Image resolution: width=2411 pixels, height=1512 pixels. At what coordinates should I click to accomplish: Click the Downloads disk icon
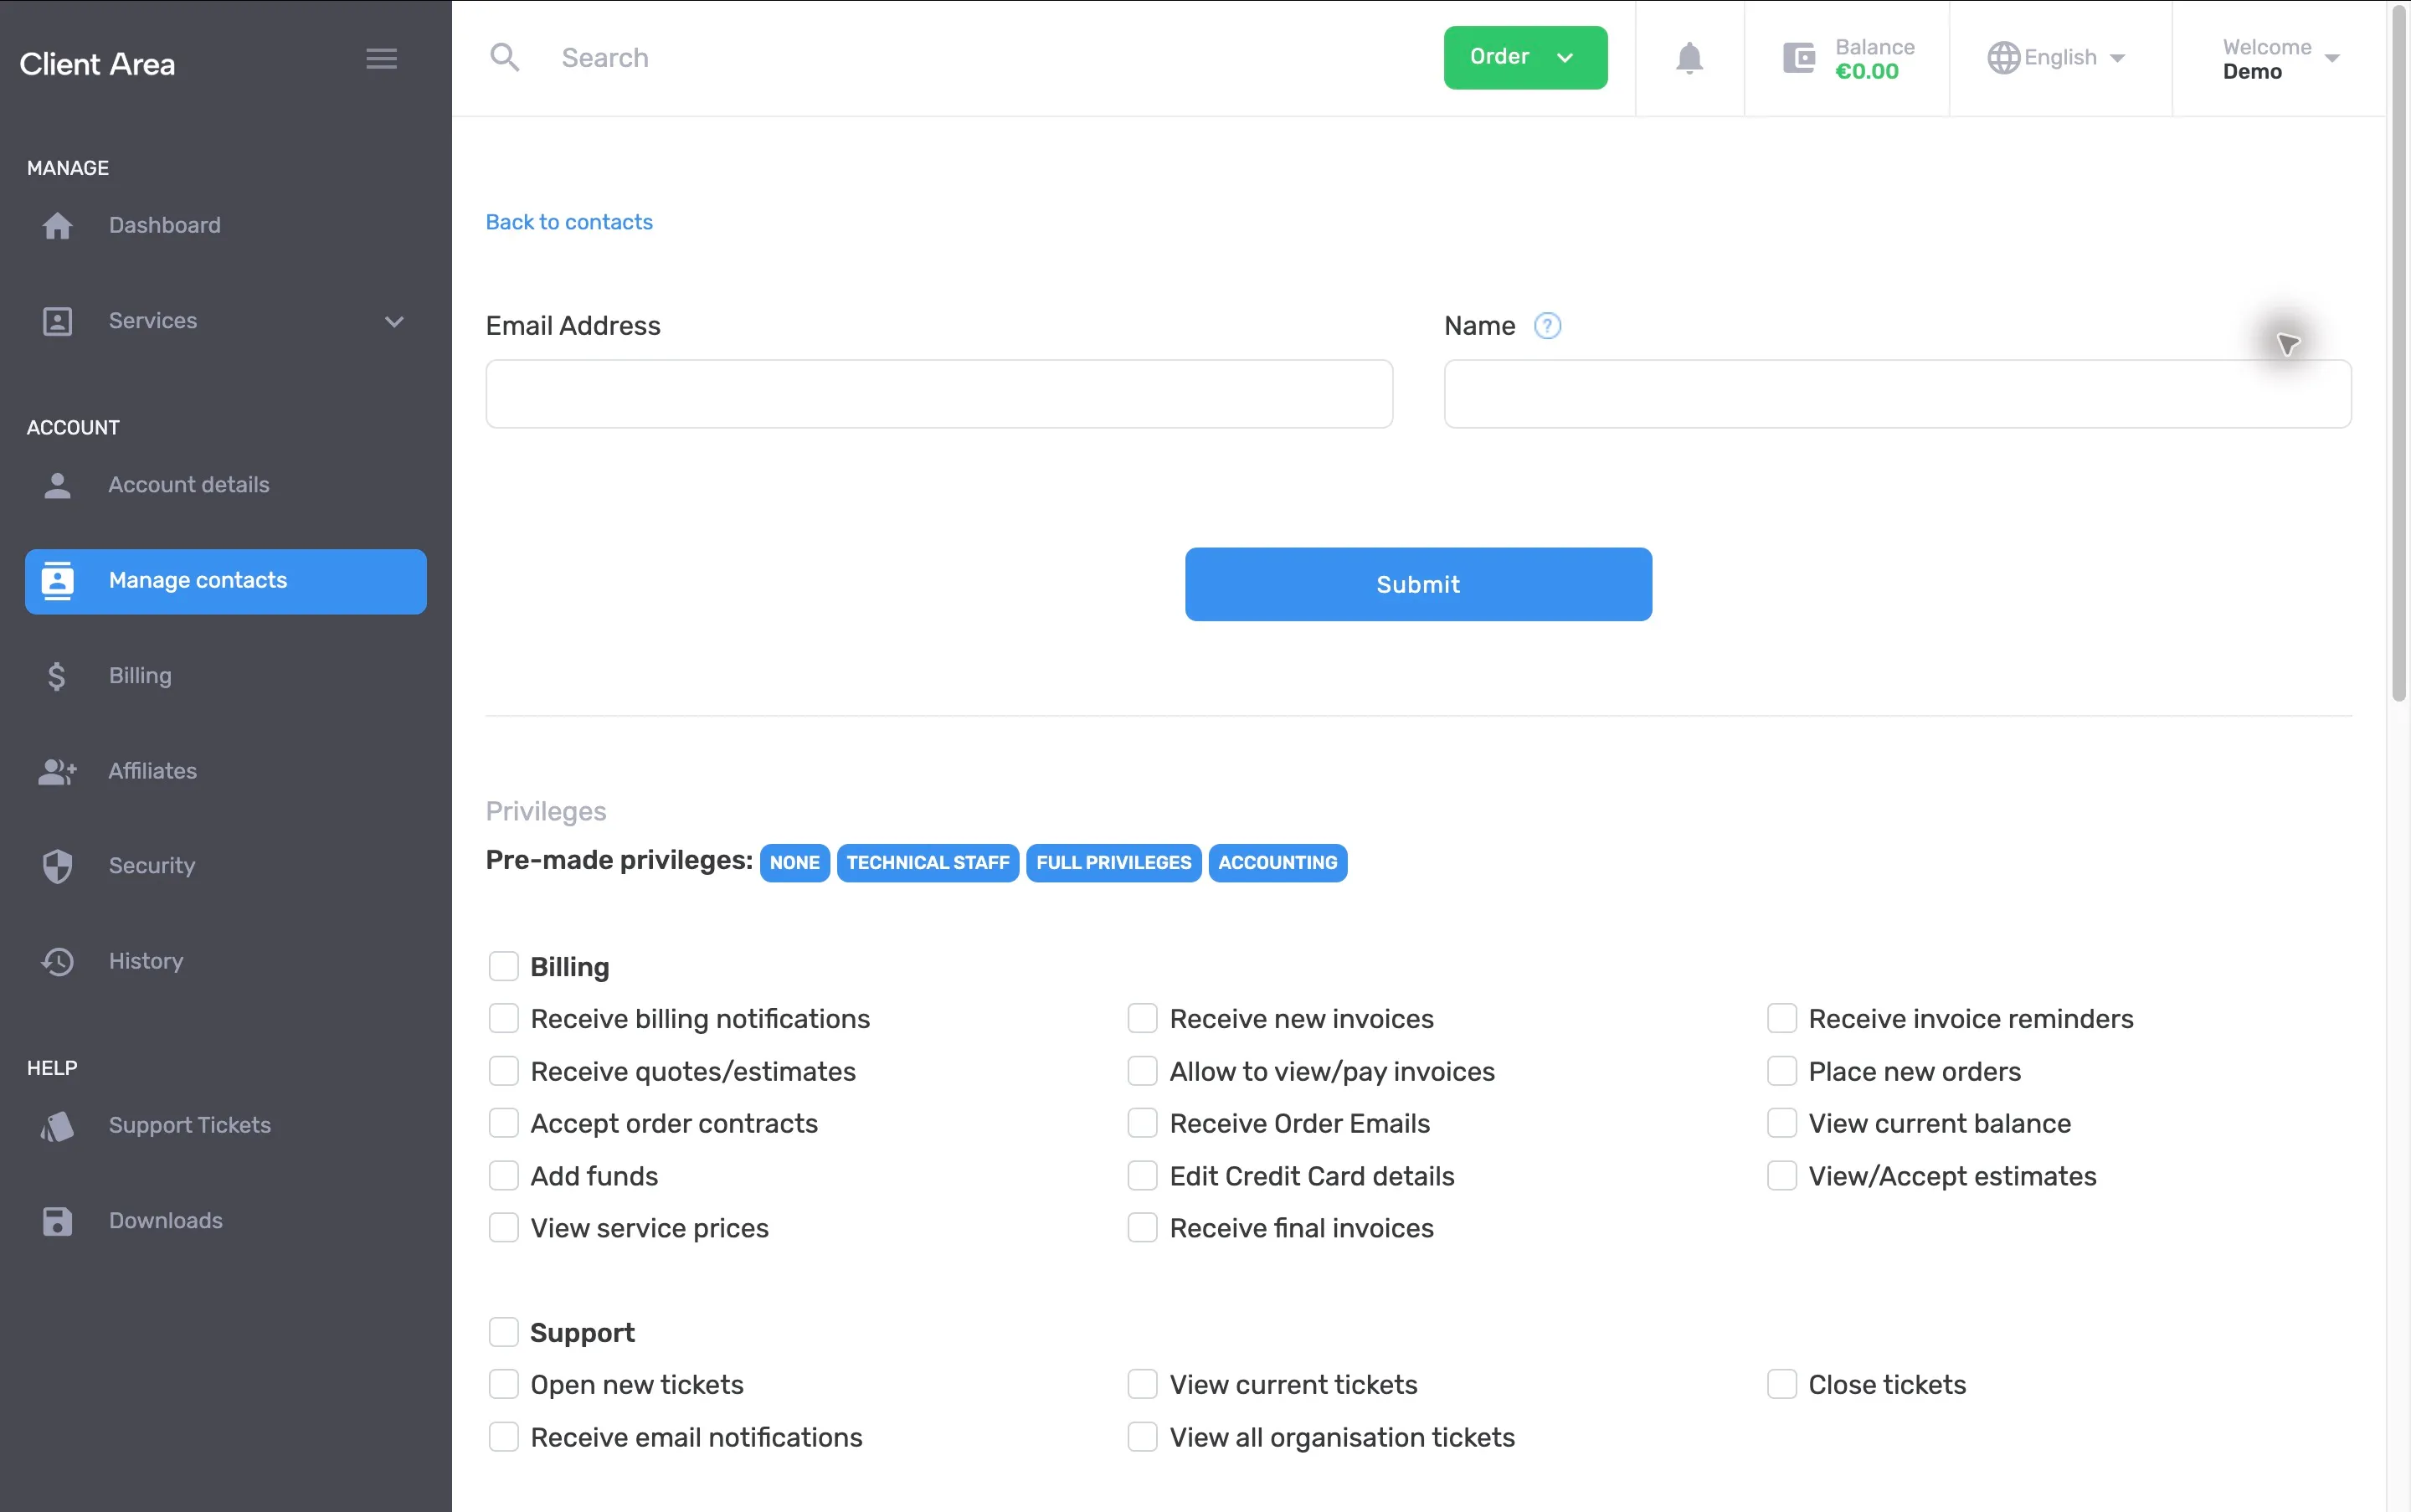[57, 1221]
